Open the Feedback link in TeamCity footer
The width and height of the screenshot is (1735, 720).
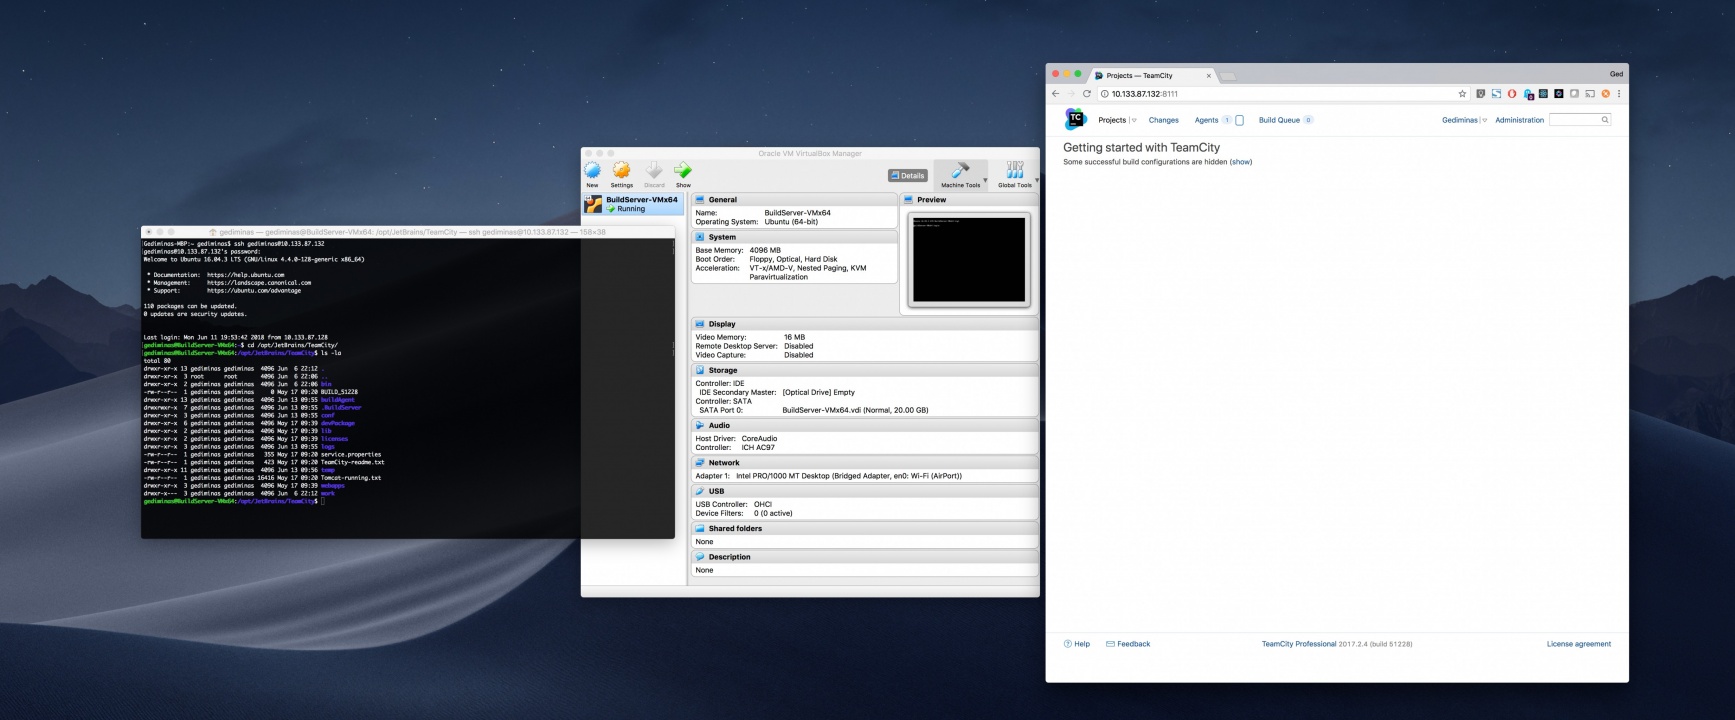(x=1128, y=644)
